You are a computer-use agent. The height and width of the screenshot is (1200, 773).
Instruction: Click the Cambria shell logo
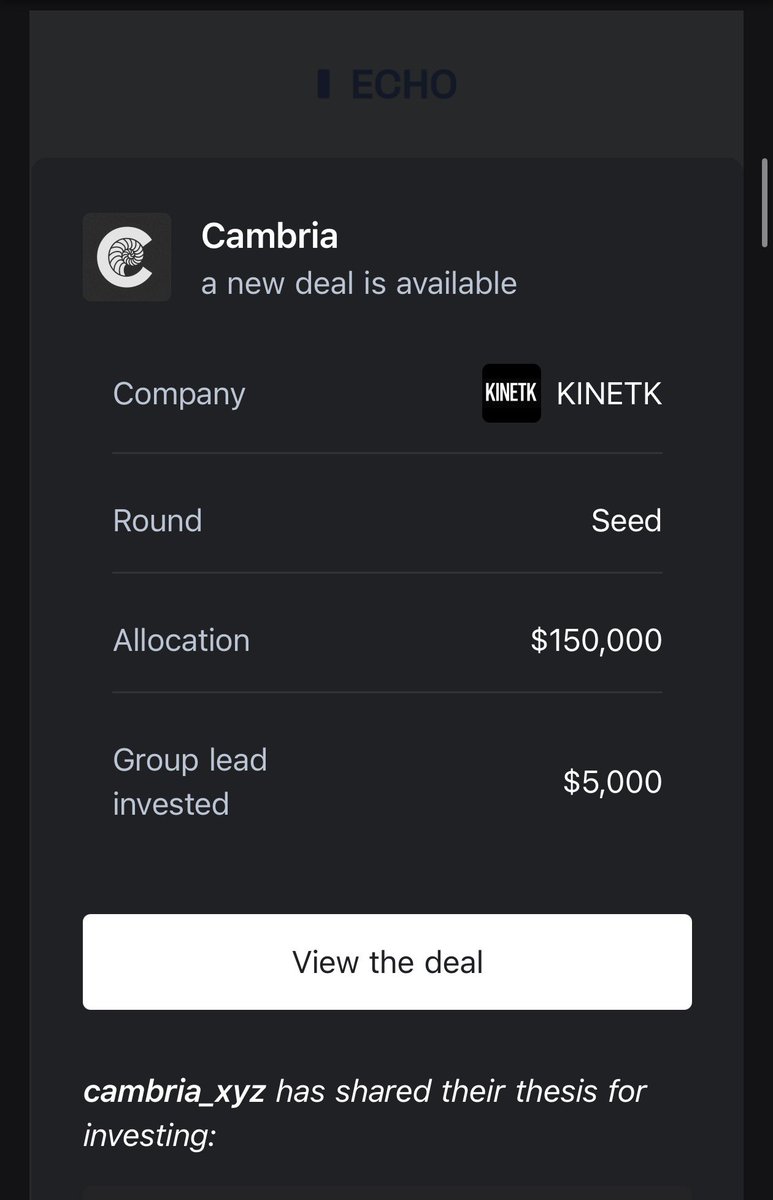pos(127,257)
